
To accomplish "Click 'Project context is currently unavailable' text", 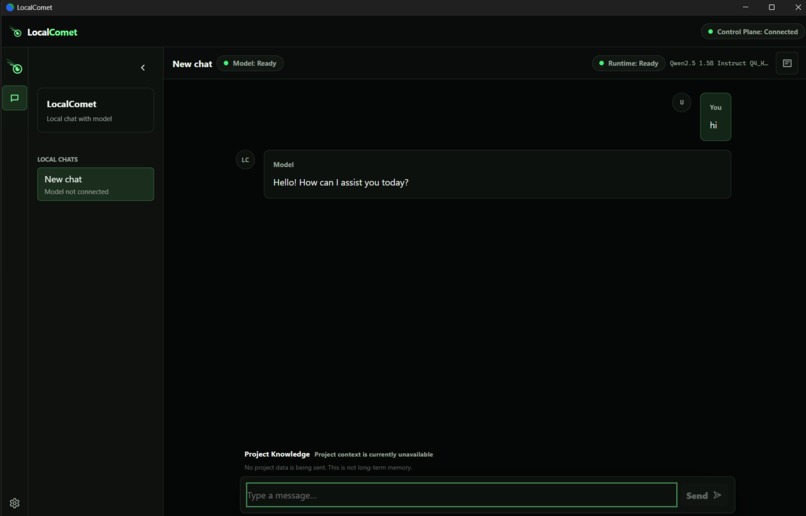I will [x=374, y=454].
